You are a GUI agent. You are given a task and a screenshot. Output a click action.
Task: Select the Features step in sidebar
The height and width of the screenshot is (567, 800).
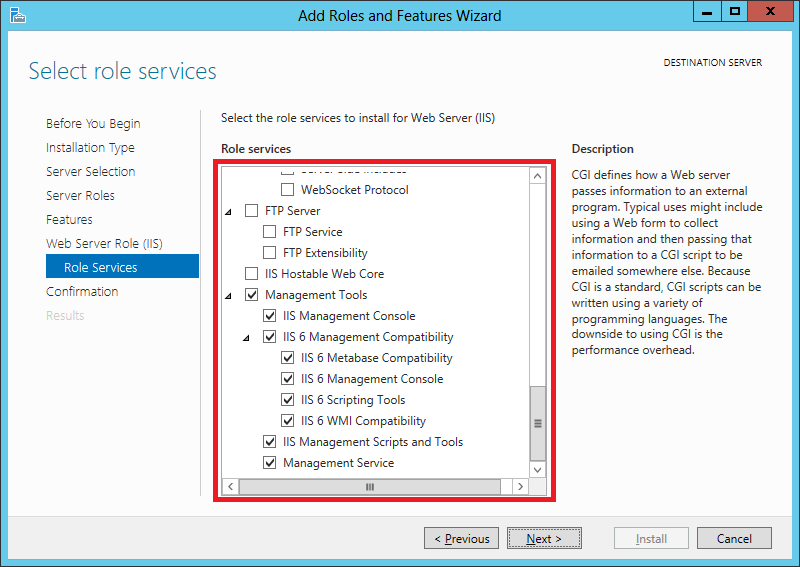69,219
